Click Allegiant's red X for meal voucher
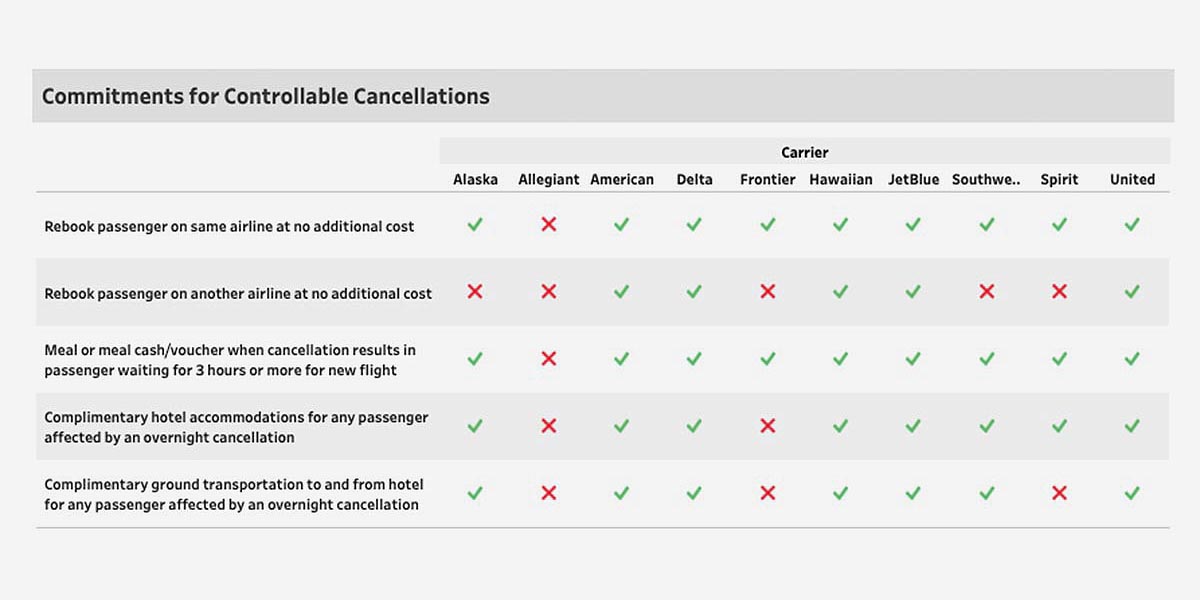The image size is (1200, 600). 549,359
